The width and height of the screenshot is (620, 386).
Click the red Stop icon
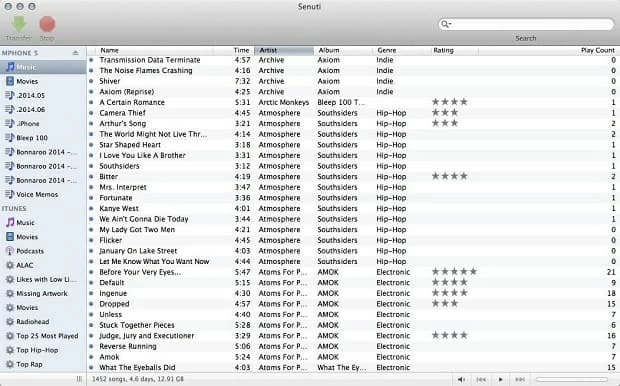click(x=47, y=24)
